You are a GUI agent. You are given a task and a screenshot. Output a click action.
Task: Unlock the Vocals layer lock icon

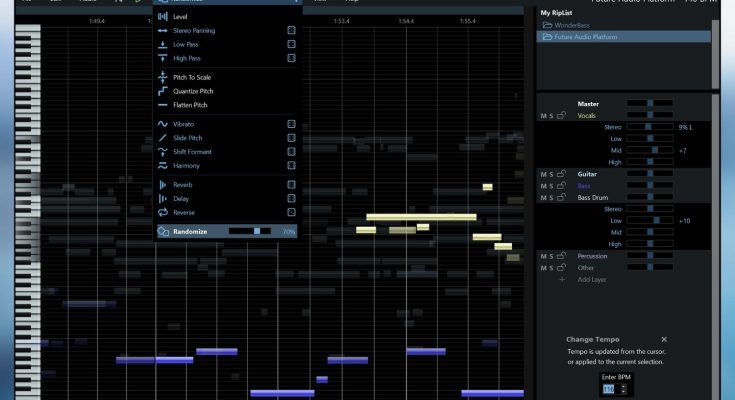coord(562,116)
